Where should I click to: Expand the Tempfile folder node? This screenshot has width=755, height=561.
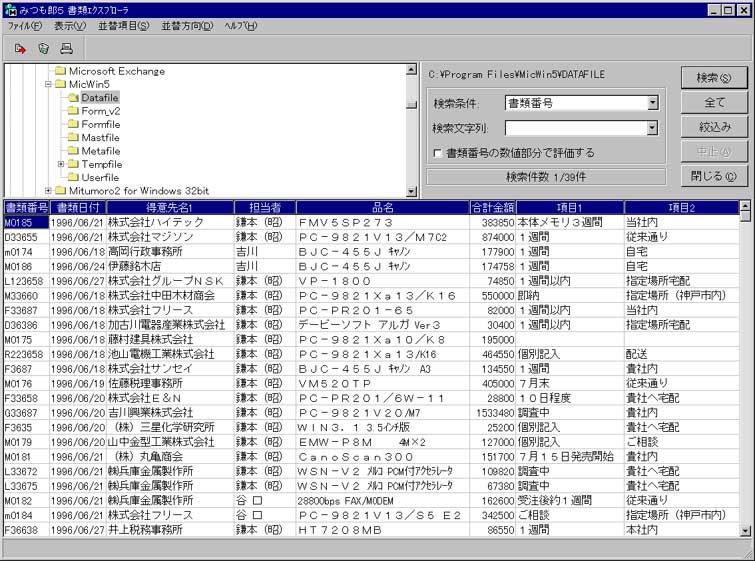(x=61, y=164)
